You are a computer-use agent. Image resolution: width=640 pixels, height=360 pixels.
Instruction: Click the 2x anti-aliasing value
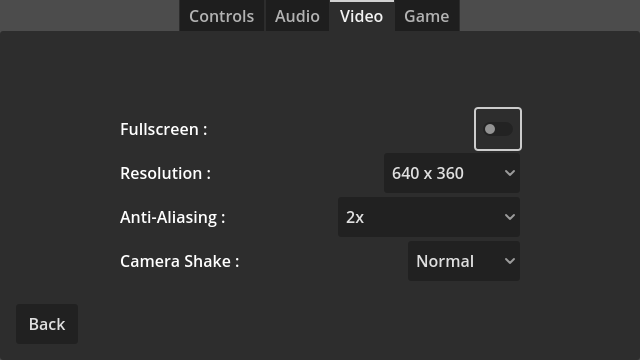tap(355, 218)
